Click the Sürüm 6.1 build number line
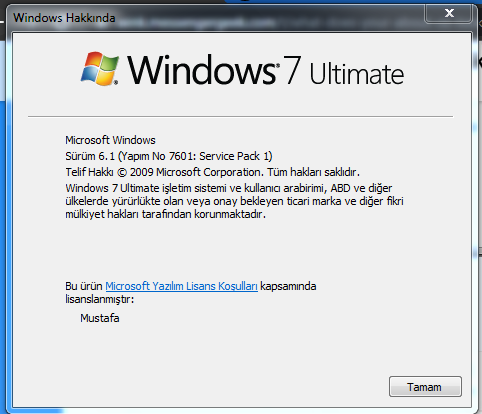Viewport: 482px width, 414px height. [x=169, y=156]
